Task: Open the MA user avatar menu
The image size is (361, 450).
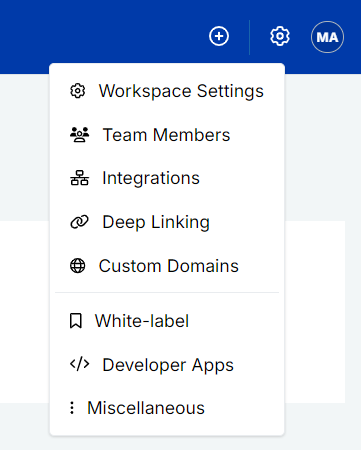Action: [327, 37]
